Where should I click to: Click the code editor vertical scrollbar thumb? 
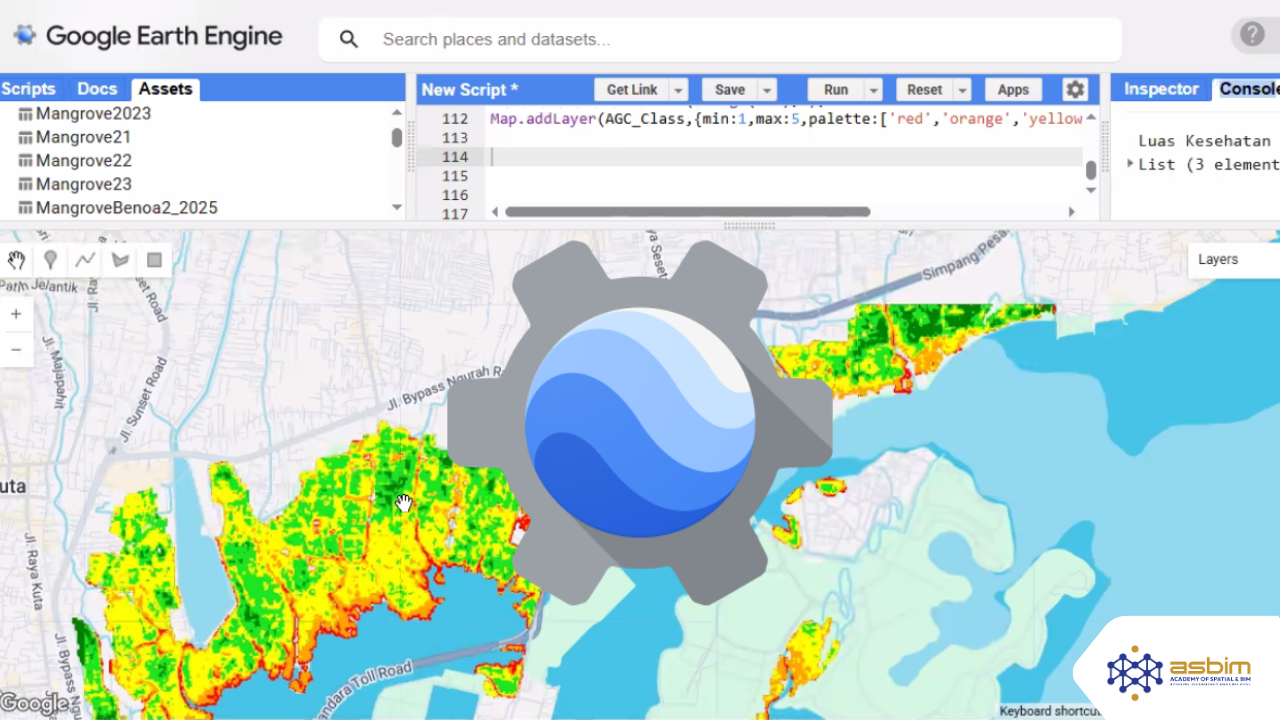(1091, 170)
